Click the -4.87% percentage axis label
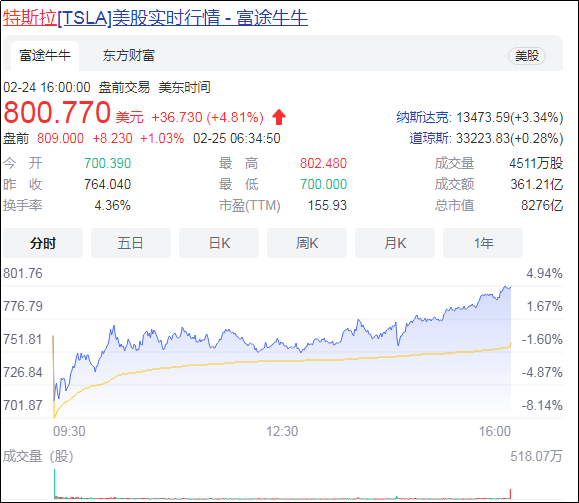Screen dimensions: 579x503 tap(542, 372)
